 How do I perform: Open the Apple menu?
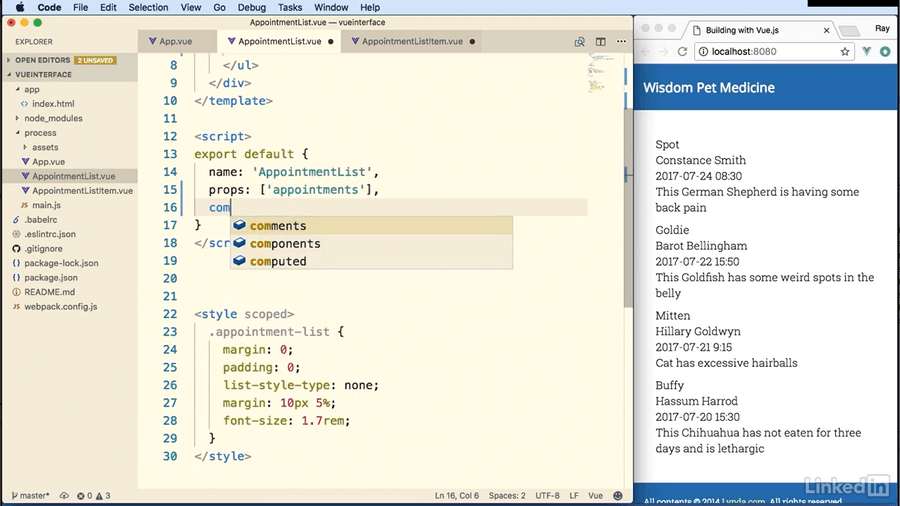click(x=20, y=7)
